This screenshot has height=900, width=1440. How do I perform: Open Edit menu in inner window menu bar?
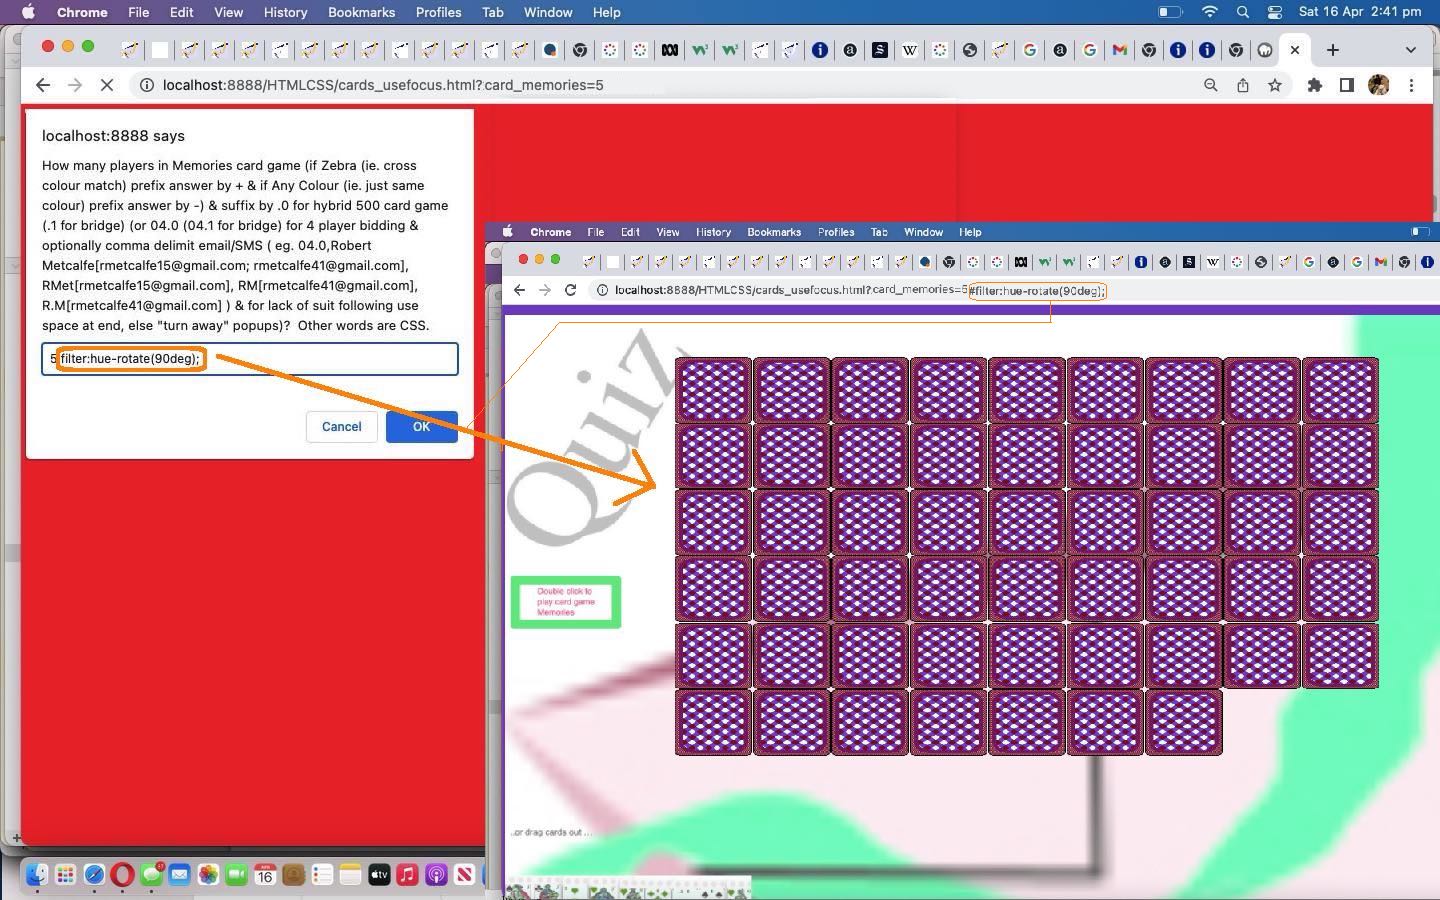tap(629, 232)
